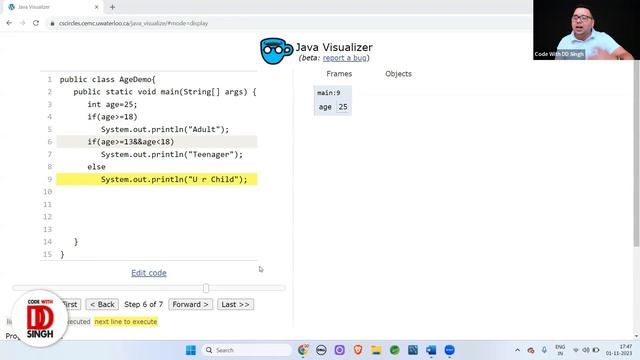Click the main:9 frame label
Viewport: 640px width, 360px height.
(329, 93)
